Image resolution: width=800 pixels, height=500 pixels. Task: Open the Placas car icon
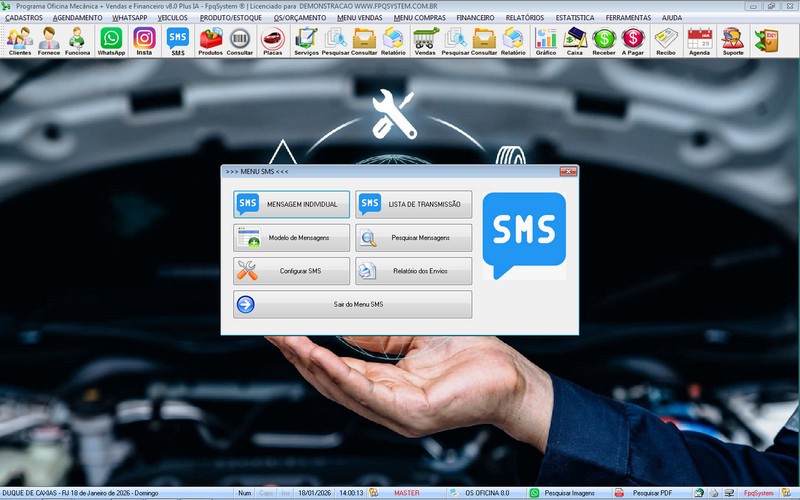click(272, 40)
